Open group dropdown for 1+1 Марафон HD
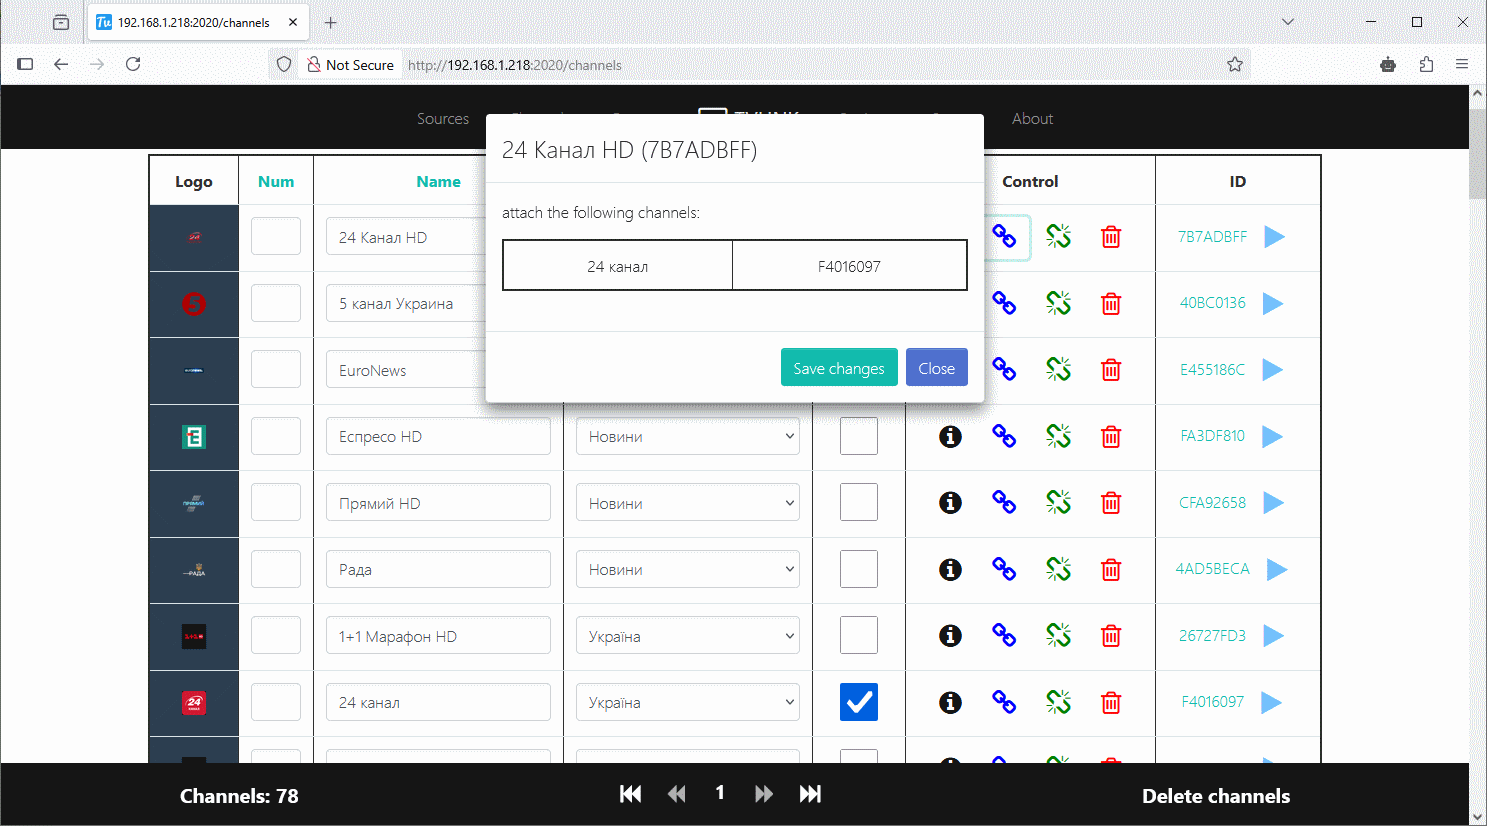 coord(688,636)
